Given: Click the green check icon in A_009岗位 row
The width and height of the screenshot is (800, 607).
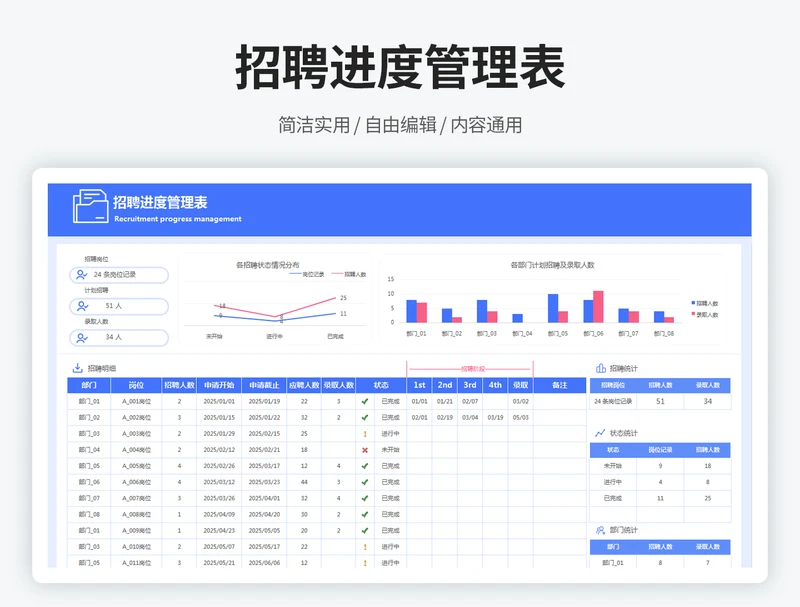Looking at the screenshot, I should point(365,530).
